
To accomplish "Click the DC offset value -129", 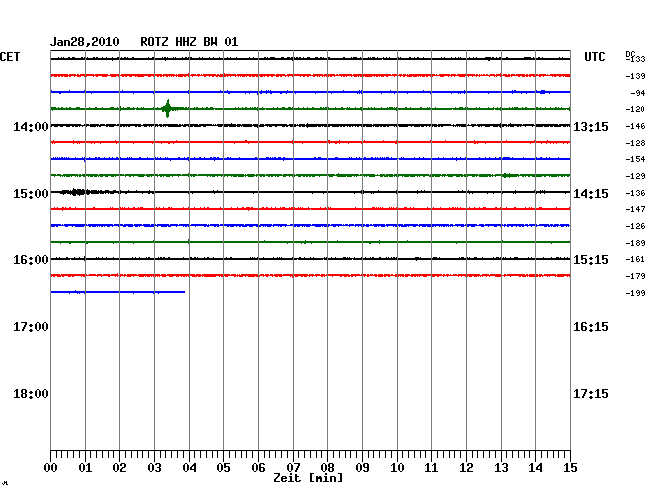I will (x=635, y=176).
